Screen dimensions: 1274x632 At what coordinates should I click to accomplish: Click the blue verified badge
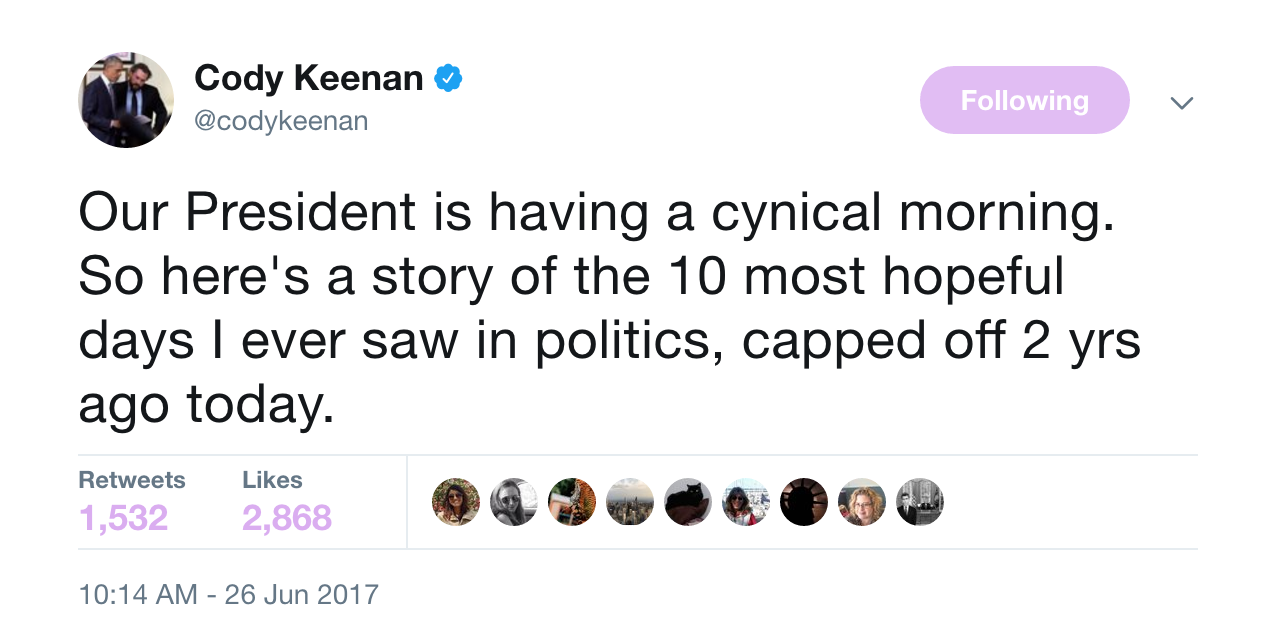point(448,77)
